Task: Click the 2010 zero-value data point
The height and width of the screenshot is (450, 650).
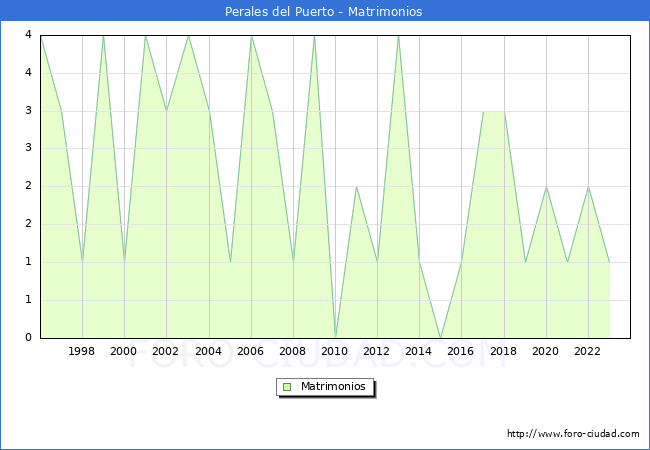Action: click(335, 338)
